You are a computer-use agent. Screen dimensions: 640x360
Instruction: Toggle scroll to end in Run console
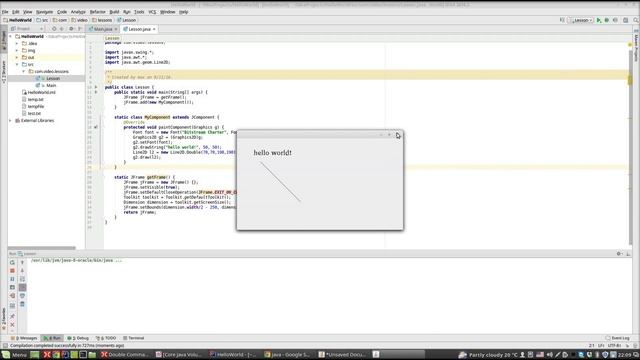pos(22,287)
